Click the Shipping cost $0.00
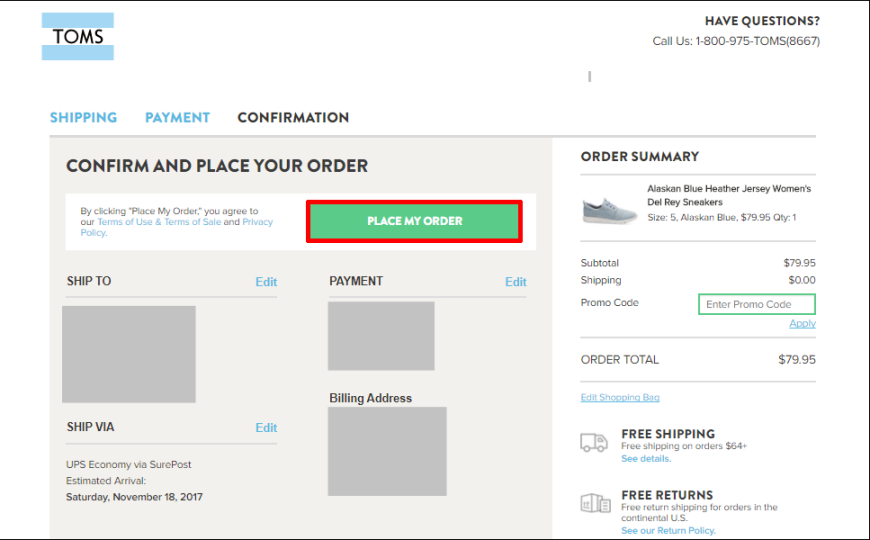Image resolution: width=870 pixels, height=540 pixels. point(802,280)
